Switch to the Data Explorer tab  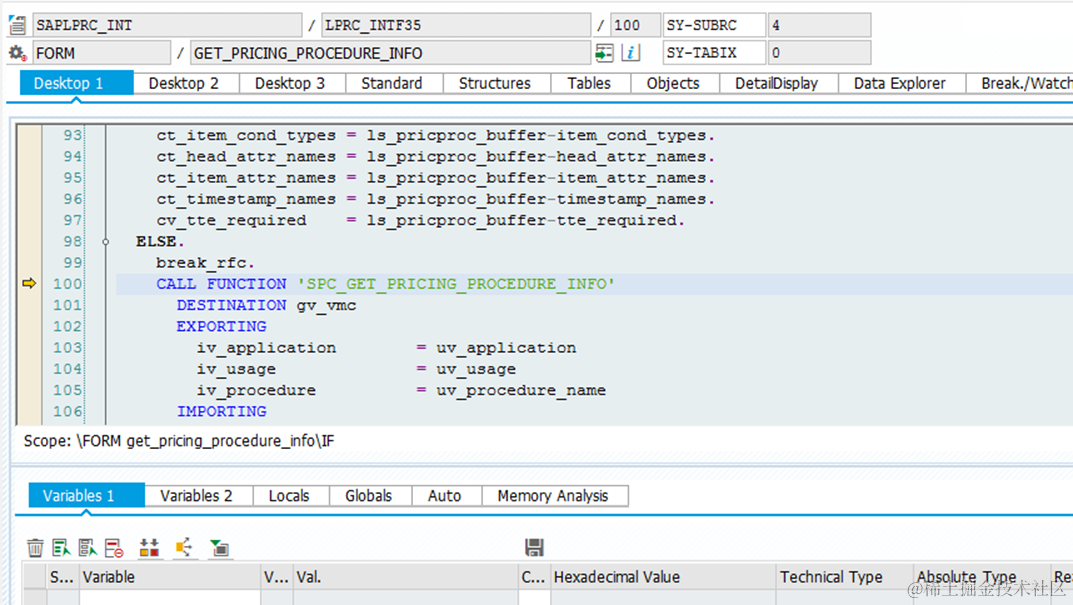pyautogui.click(x=900, y=83)
